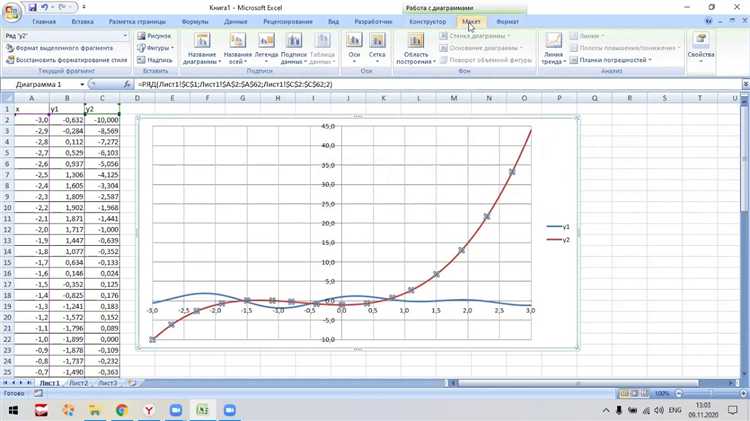Open Сетка gridlines menu
The image size is (750, 421).
(x=377, y=48)
